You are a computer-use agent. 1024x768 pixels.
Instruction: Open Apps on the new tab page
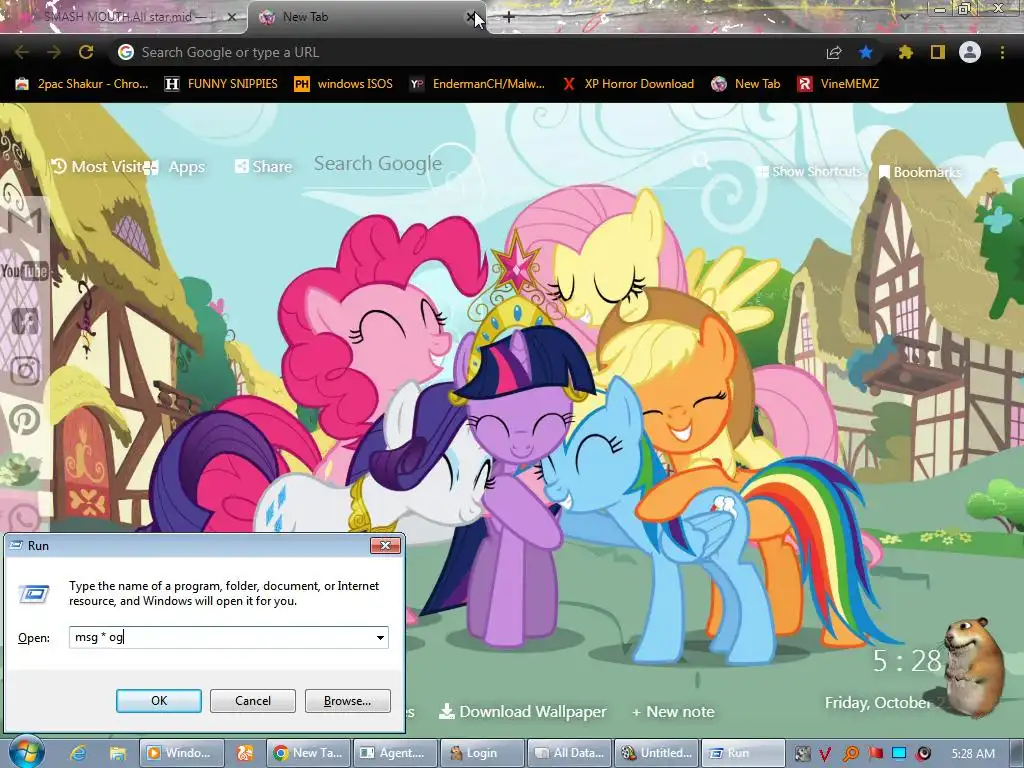(x=174, y=167)
